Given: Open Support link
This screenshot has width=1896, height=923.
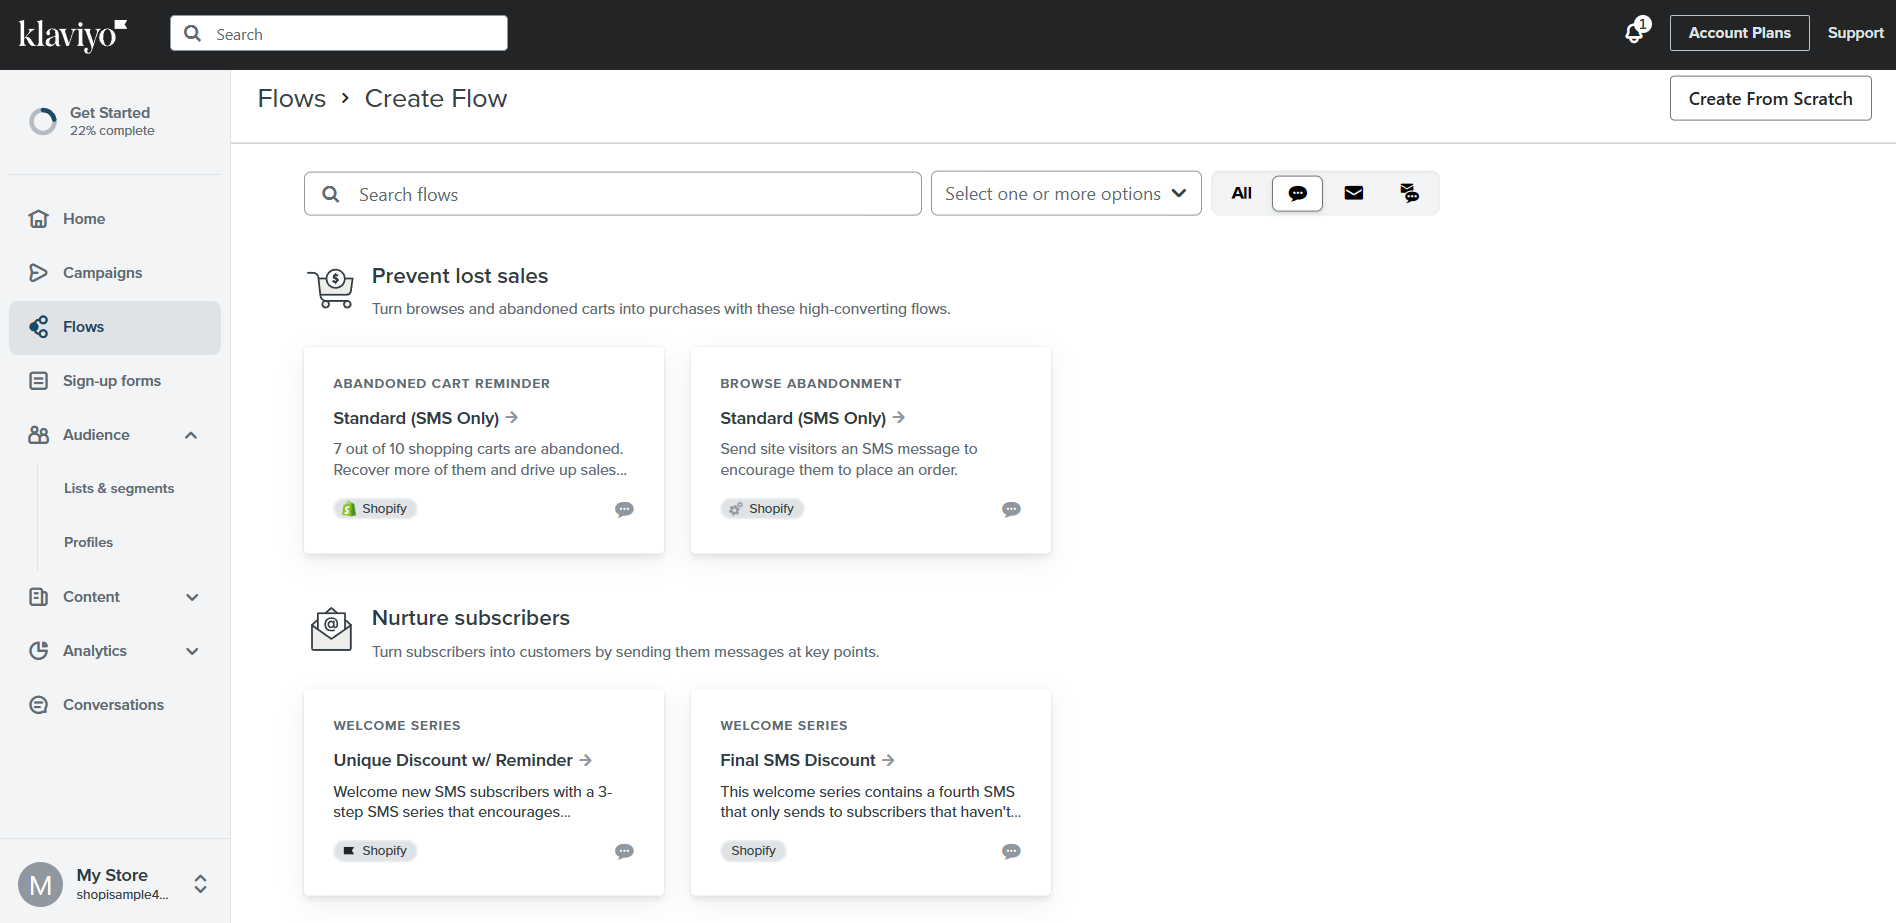Looking at the screenshot, I should pyautogui.click(x=1855, y=33).
